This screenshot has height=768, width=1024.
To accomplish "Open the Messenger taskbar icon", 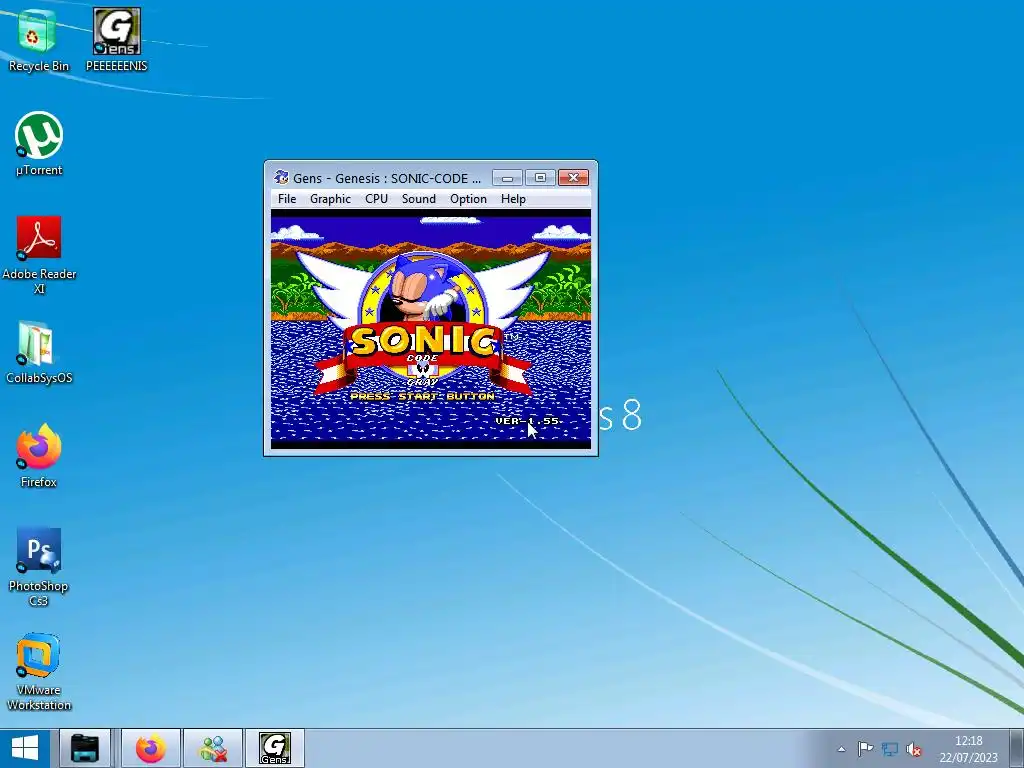I will (213, 748).
